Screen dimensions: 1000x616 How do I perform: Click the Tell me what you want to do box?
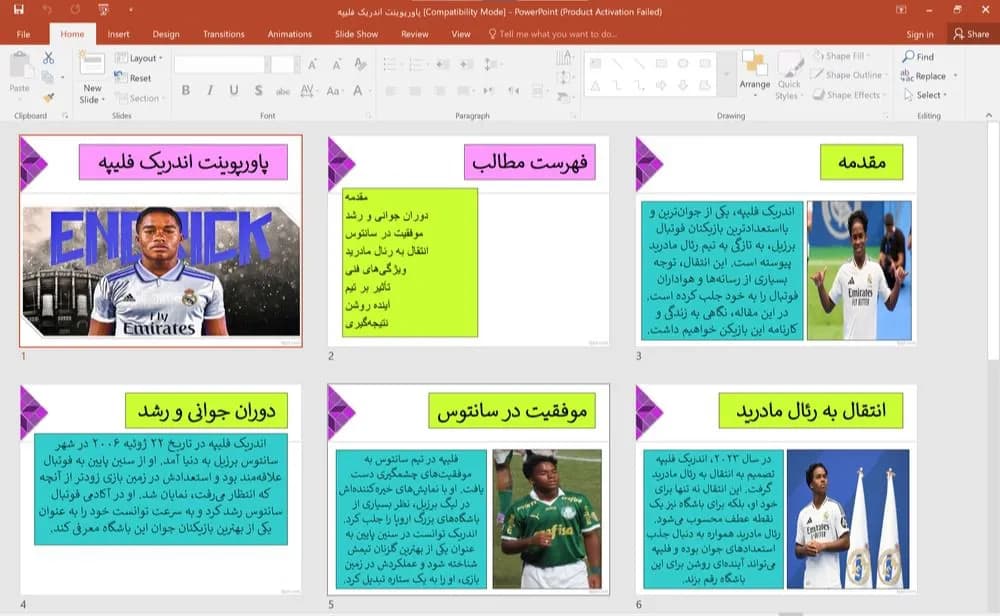pyautogui.click(x=553, y=34)
